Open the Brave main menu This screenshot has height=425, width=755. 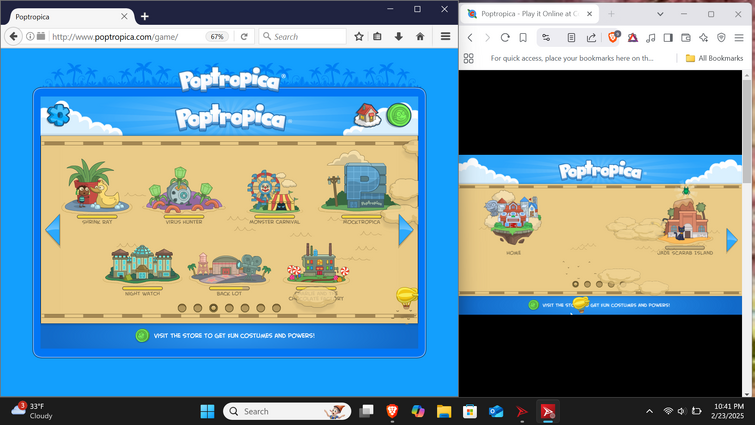(x=739, y=38)
